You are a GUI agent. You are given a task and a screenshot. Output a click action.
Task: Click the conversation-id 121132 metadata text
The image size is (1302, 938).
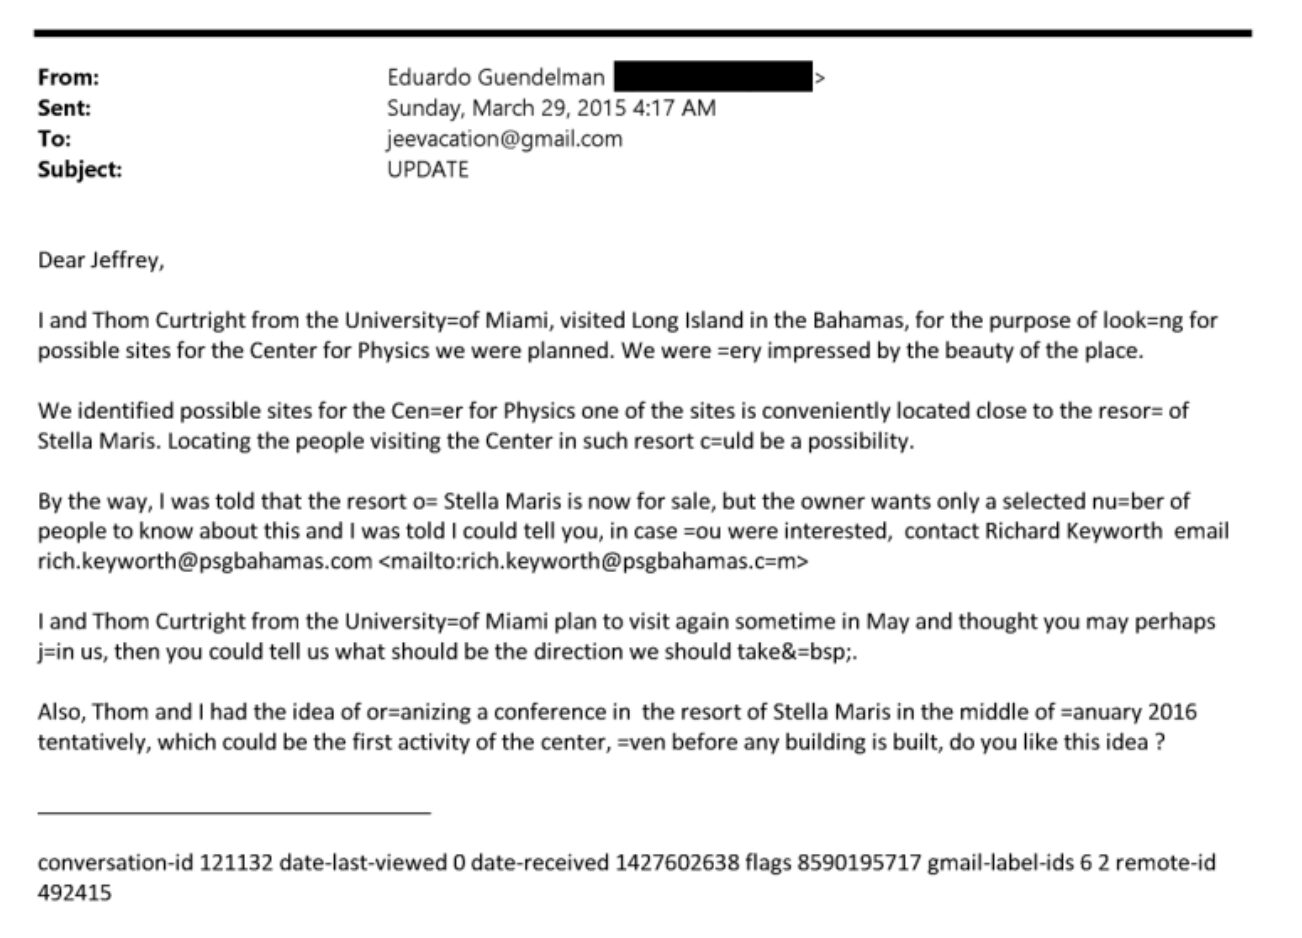coord(155,862)
